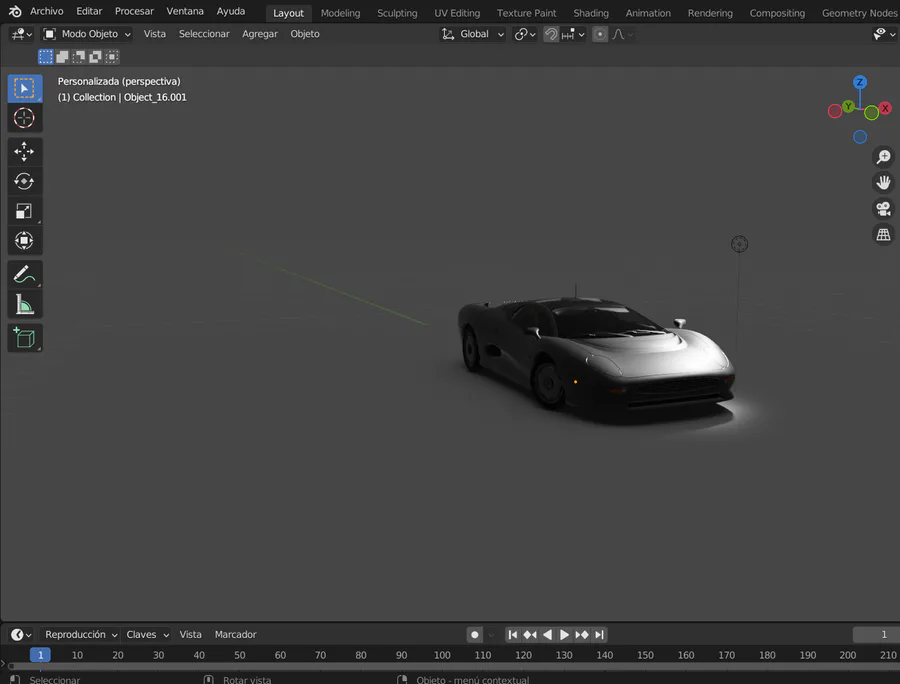Open the Archivo menu
Viewport: 900px width, 684px height.
pyautogui.click(x=46, y=11)
